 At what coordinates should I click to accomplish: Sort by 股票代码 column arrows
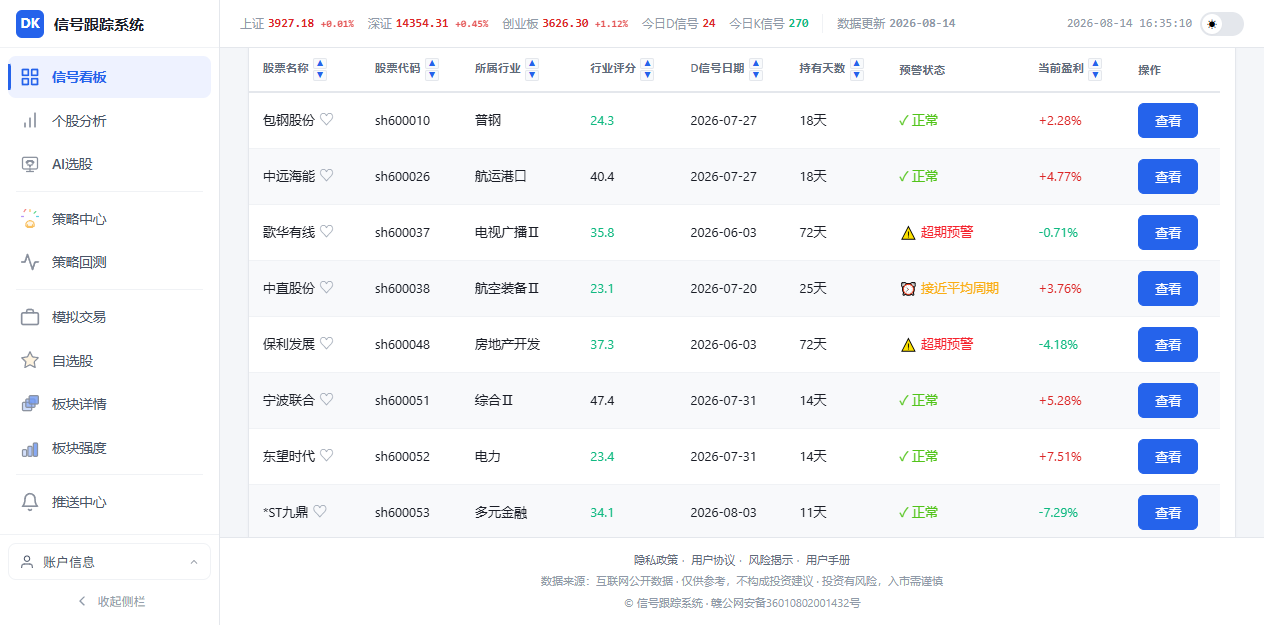[431, 69]
